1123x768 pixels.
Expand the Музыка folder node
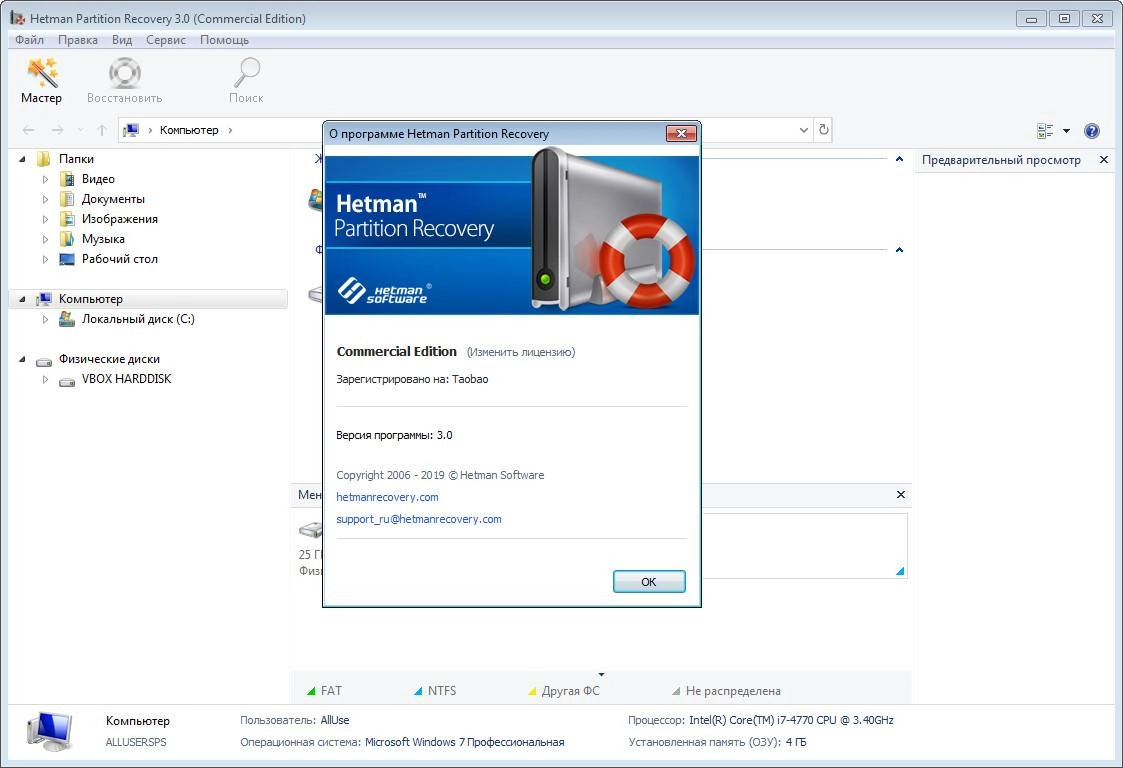45,239
